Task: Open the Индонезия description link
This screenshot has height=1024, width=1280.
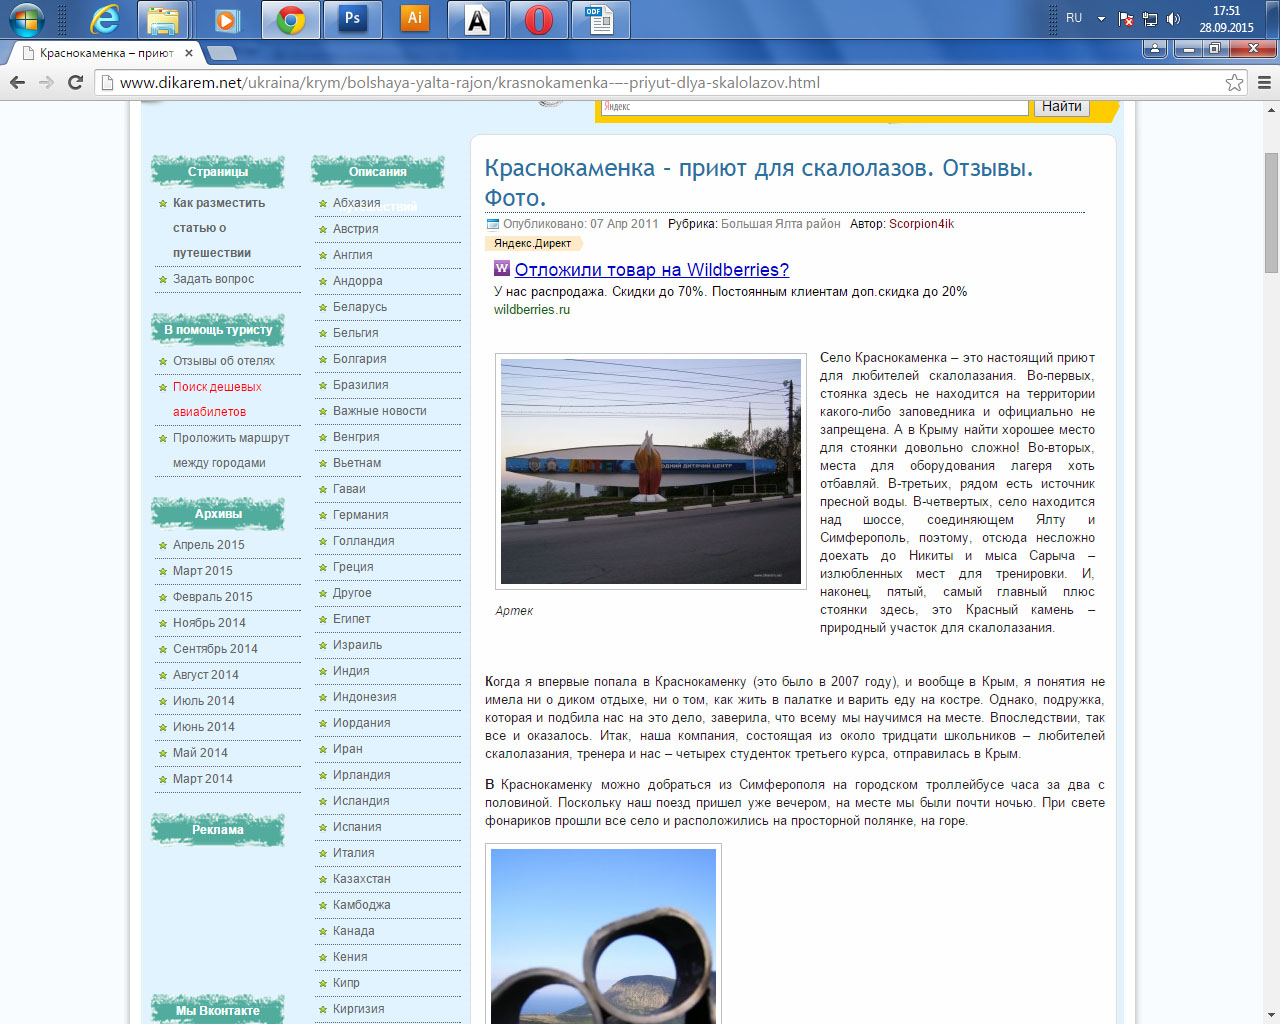Action: coord(364,697)
